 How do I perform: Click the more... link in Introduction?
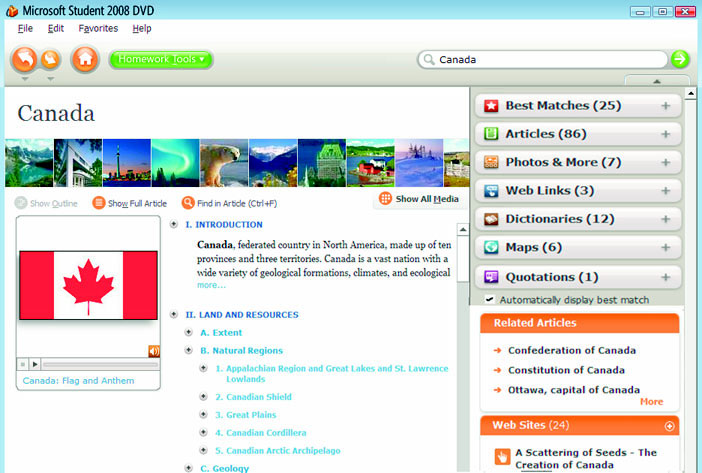[x=211, y=285]
